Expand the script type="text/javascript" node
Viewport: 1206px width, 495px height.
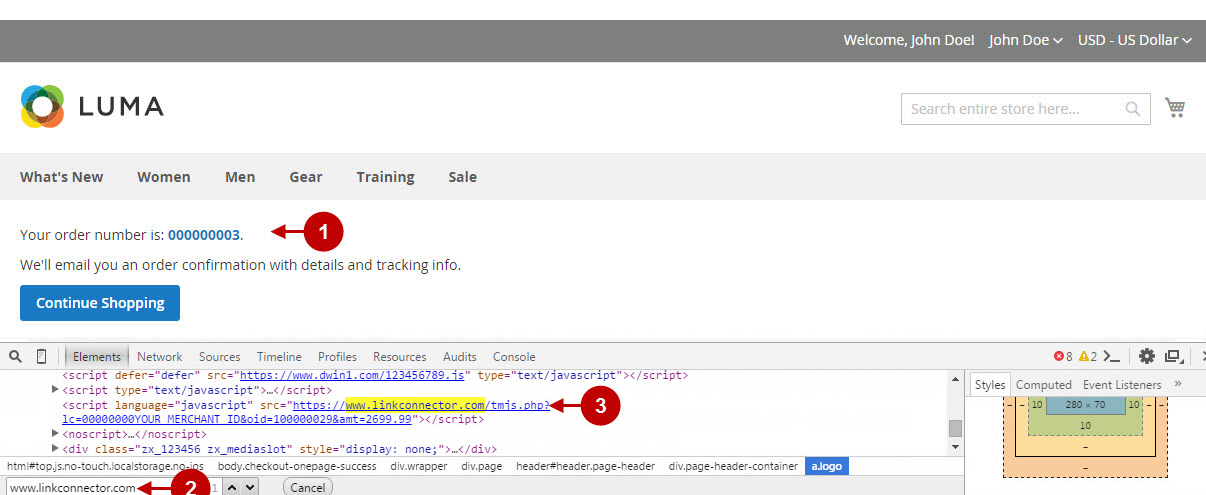tap(56, 390)
